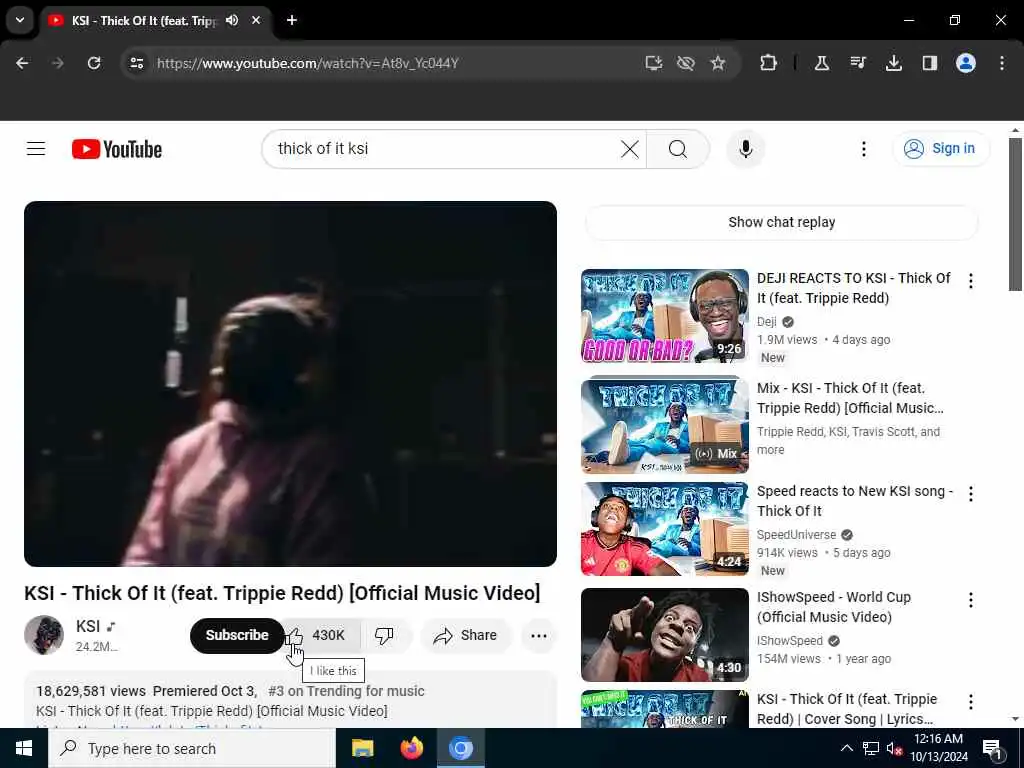Open Mix - KSI Thick Of It title
Viewport: 1024px width, 768px height.
850,398
